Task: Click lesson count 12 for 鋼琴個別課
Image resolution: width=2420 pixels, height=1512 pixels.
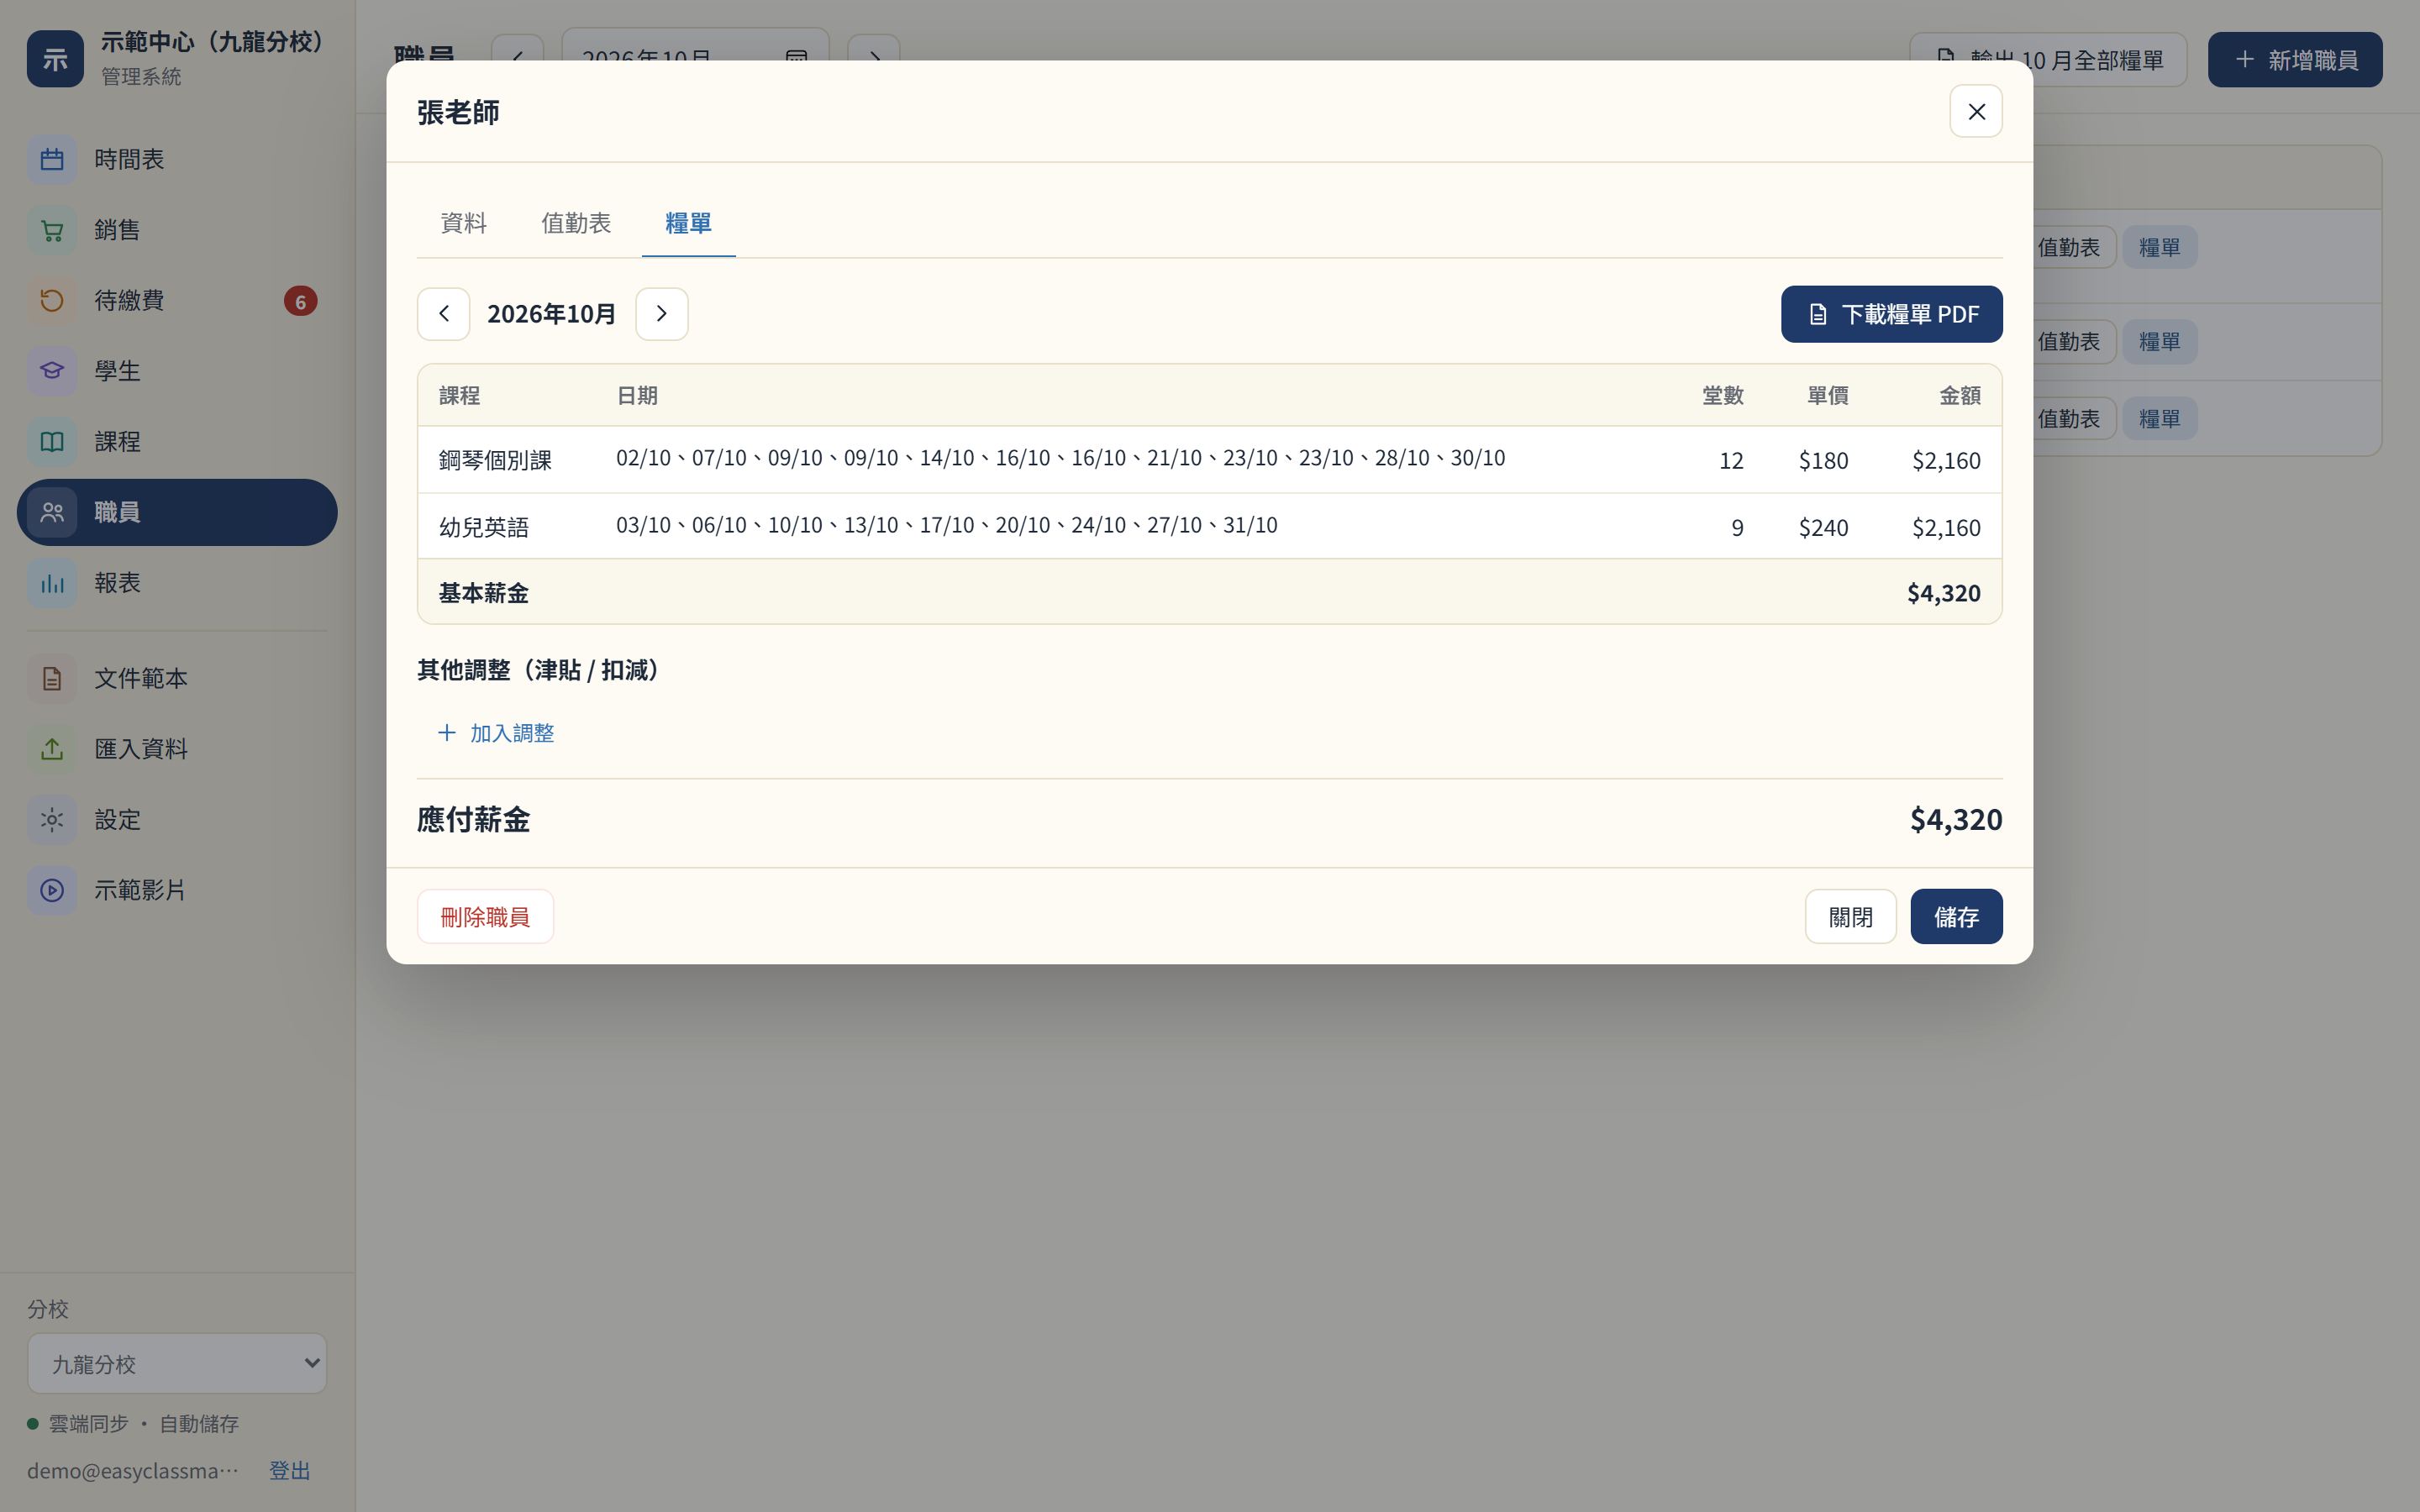Action: point(1731,461)
